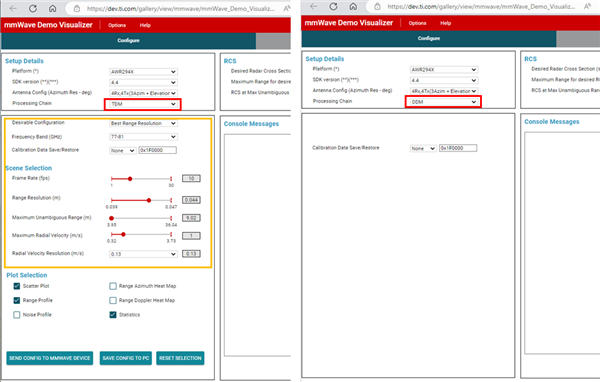Click the RCS heading in the right window
Viewport: 600px width, 382px height.
pos(530,59)
